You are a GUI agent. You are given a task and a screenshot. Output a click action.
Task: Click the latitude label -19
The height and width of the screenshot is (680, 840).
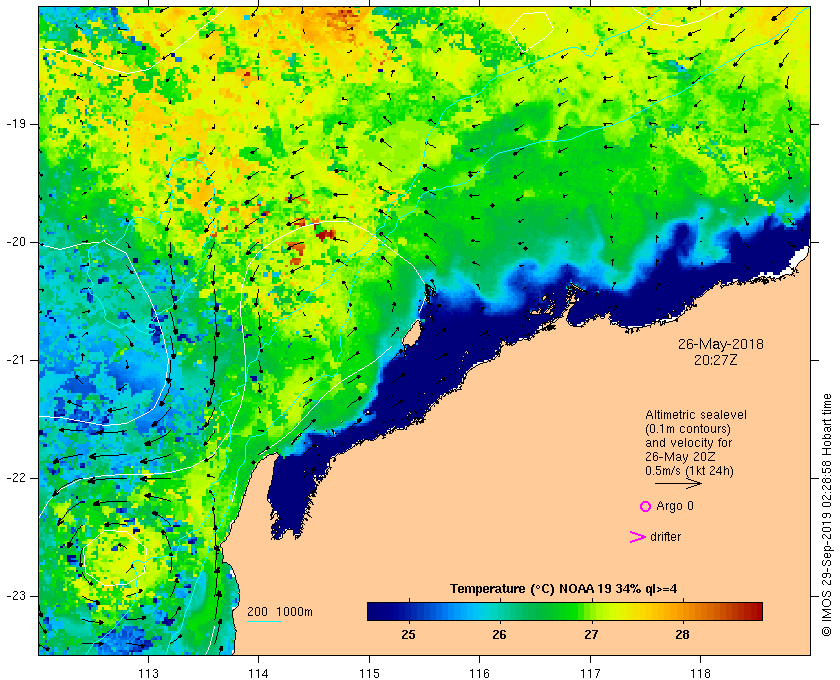point(16,124)
